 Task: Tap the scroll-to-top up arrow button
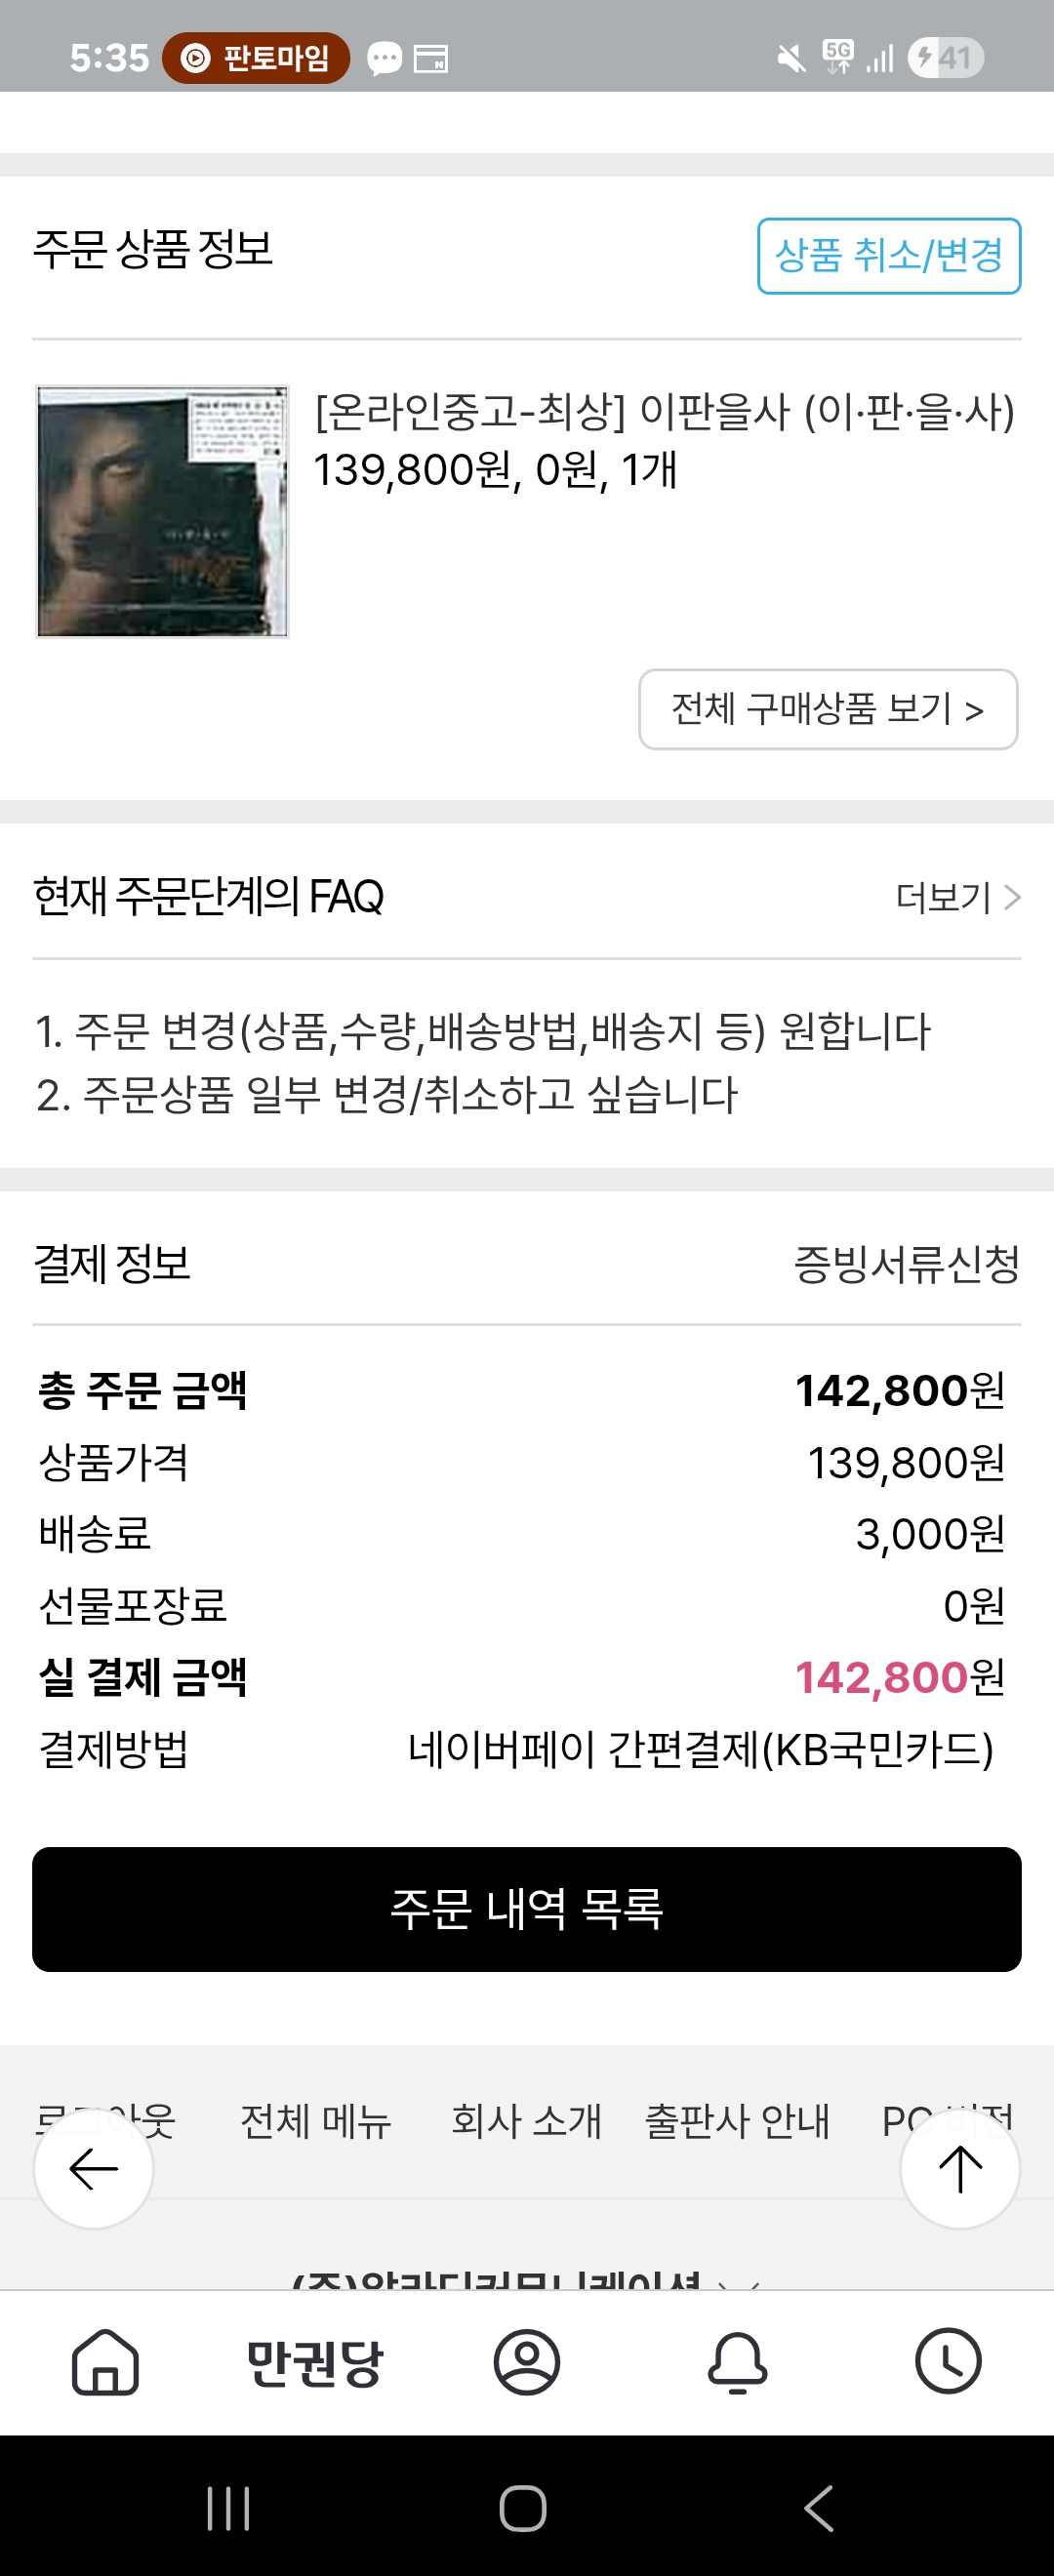(960, 2169)
